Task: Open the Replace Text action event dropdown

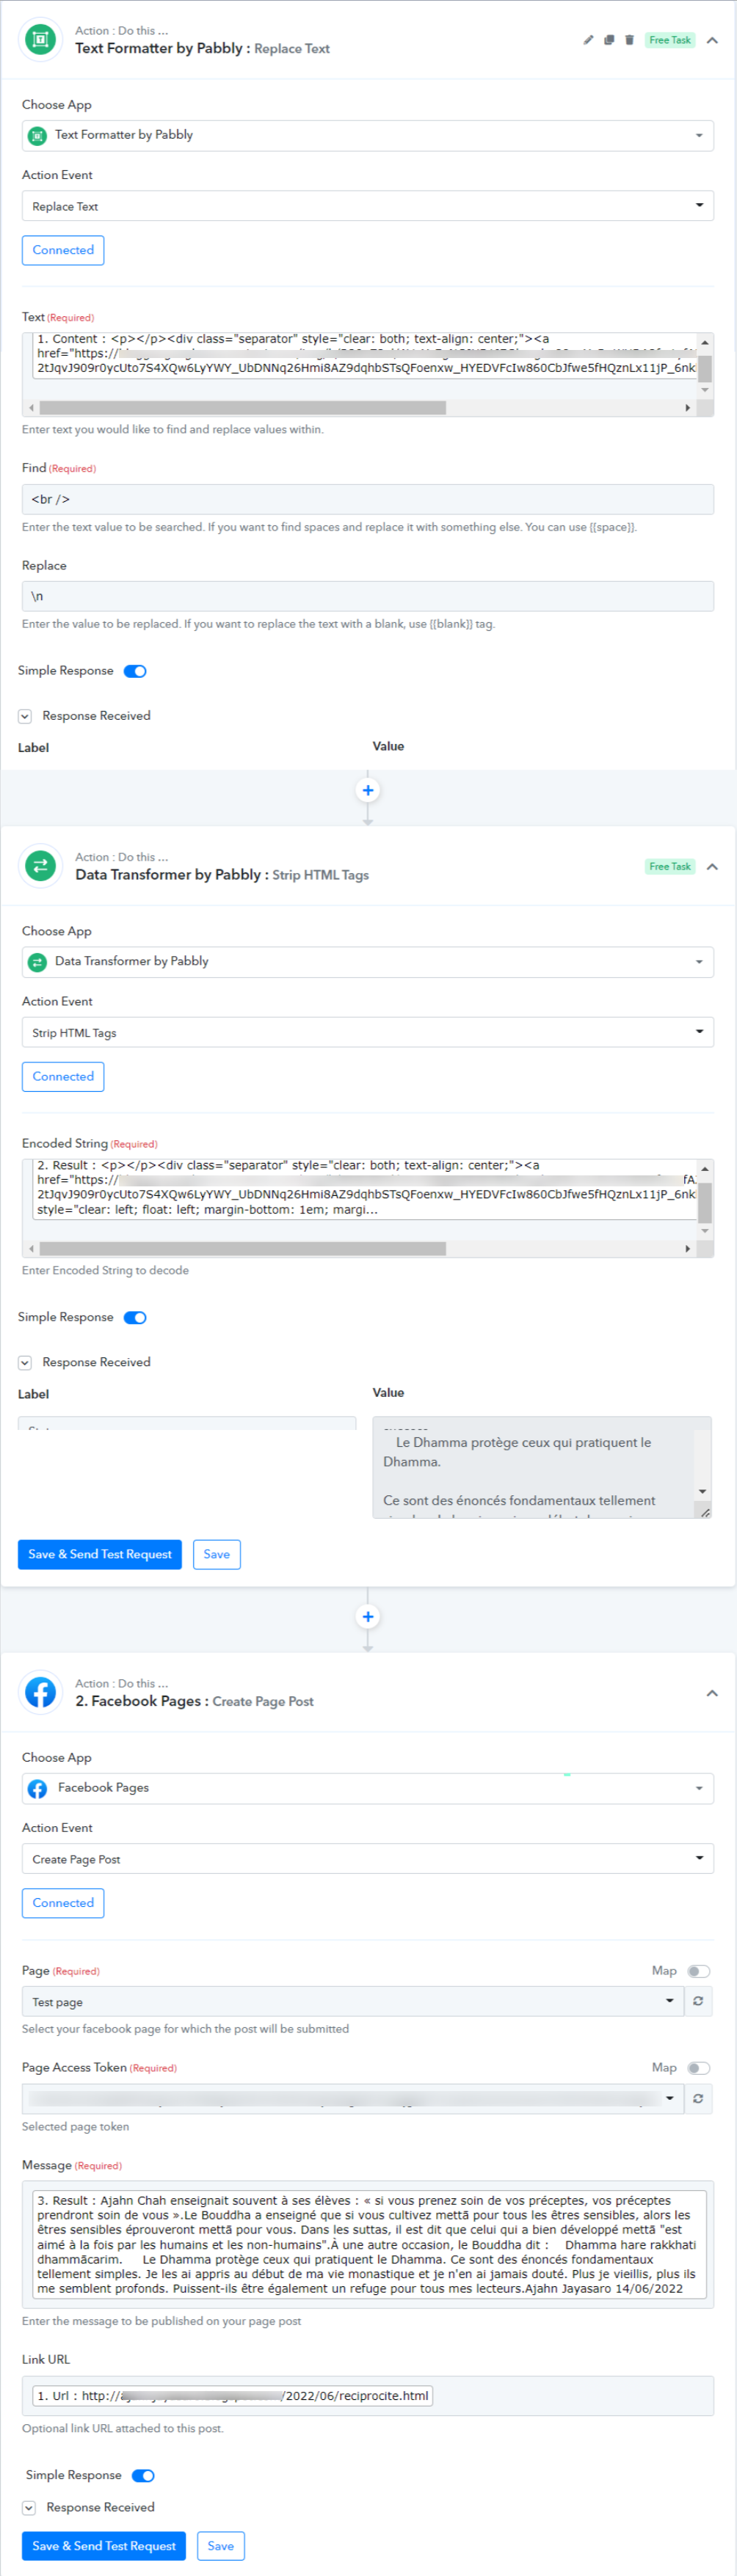Action: click(x=367, y=206)
